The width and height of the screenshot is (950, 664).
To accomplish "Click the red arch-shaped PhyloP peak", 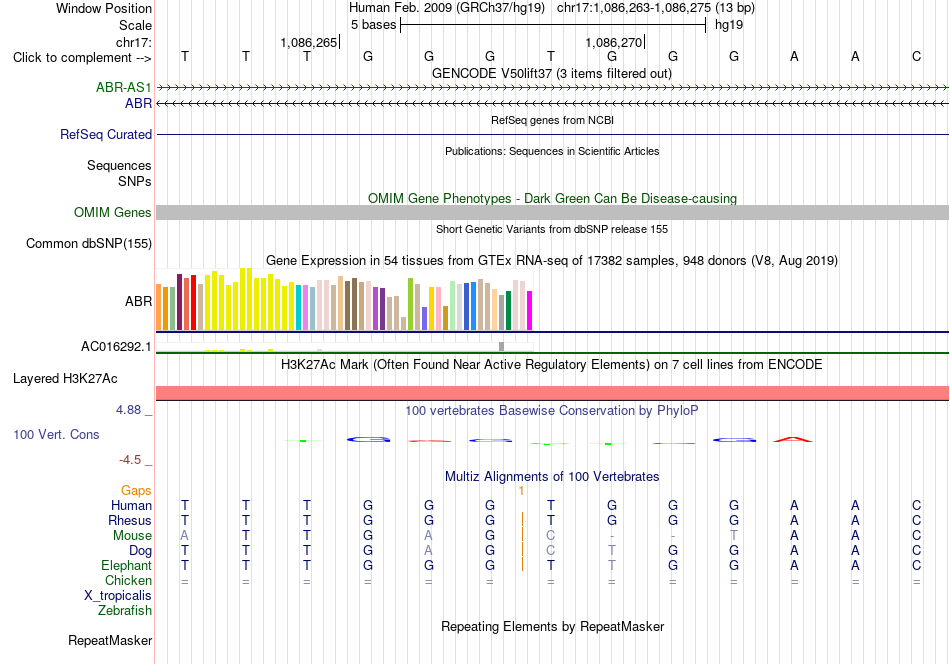I will coord(793,439).
